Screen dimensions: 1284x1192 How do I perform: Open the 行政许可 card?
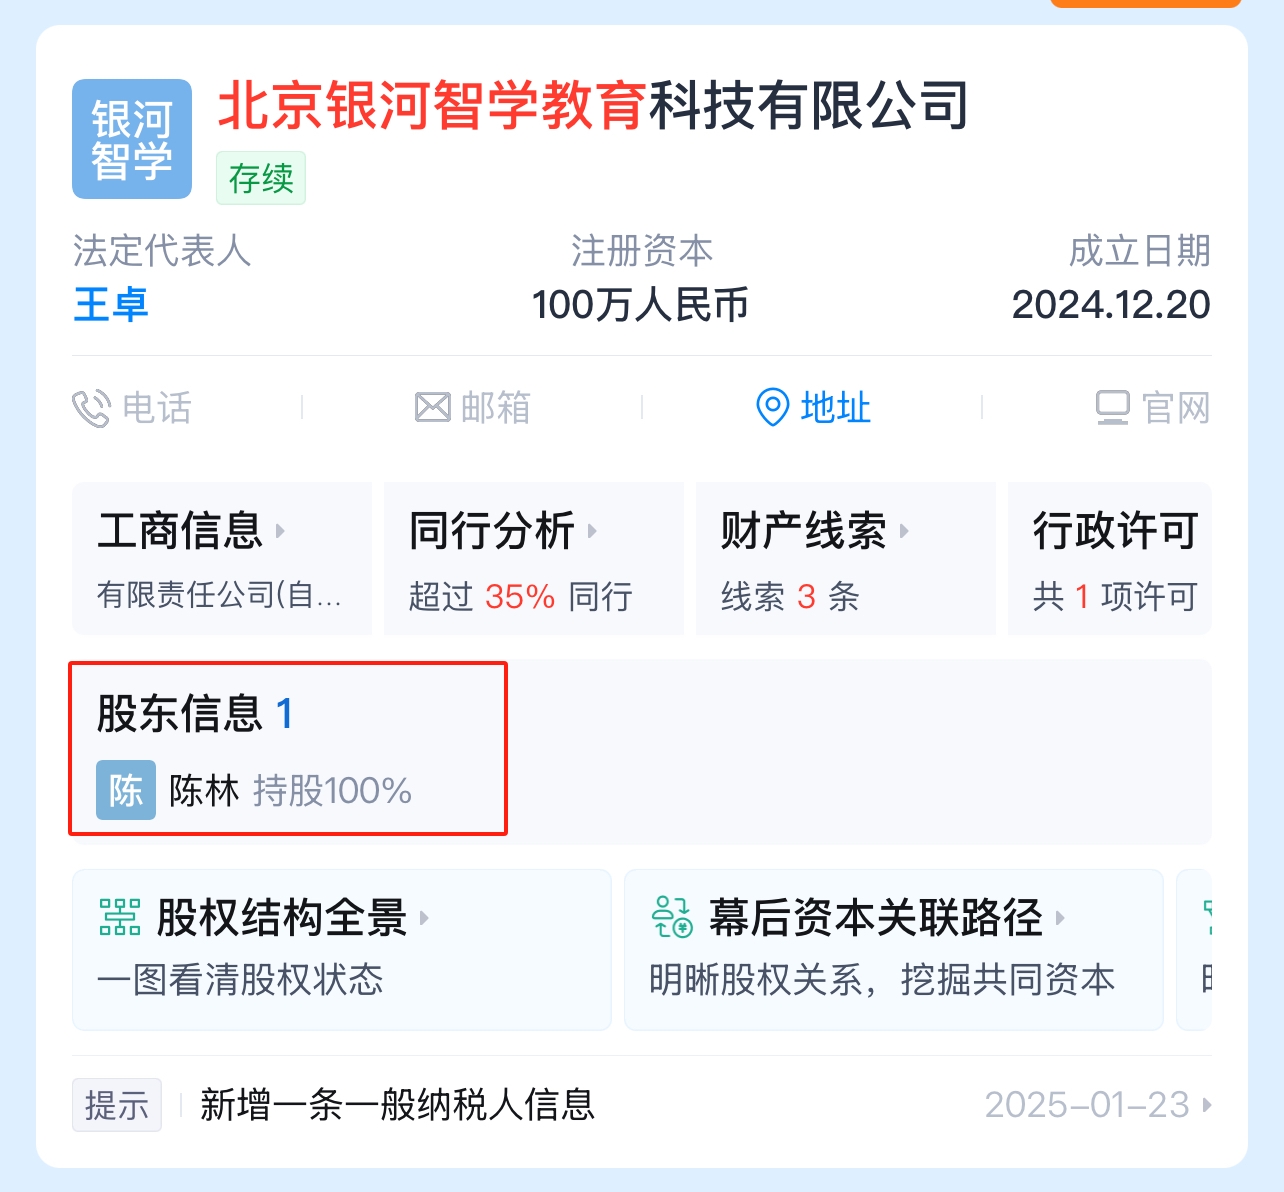tap(1110, 558)
